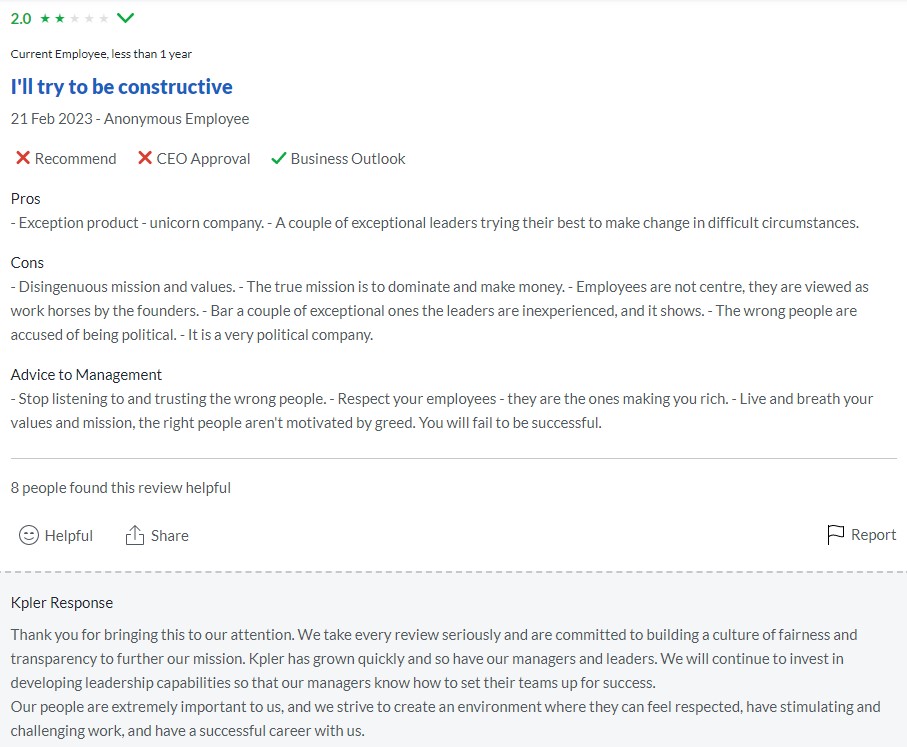907x747 pixels.
Task: Click the Report flag icon
Action: tap(836, 535)
